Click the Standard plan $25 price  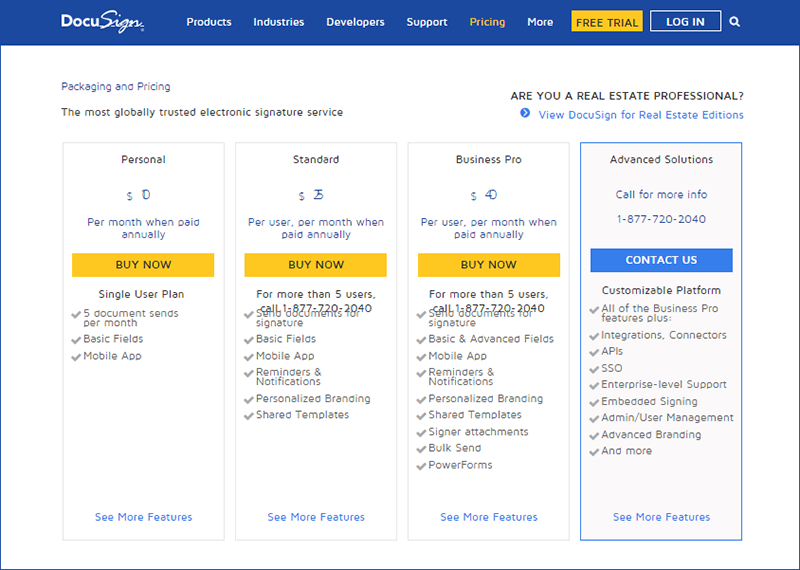[x=311, y=195]
